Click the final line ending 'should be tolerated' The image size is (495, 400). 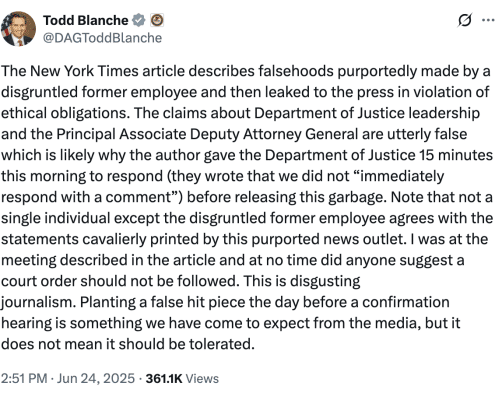(128, 344)
